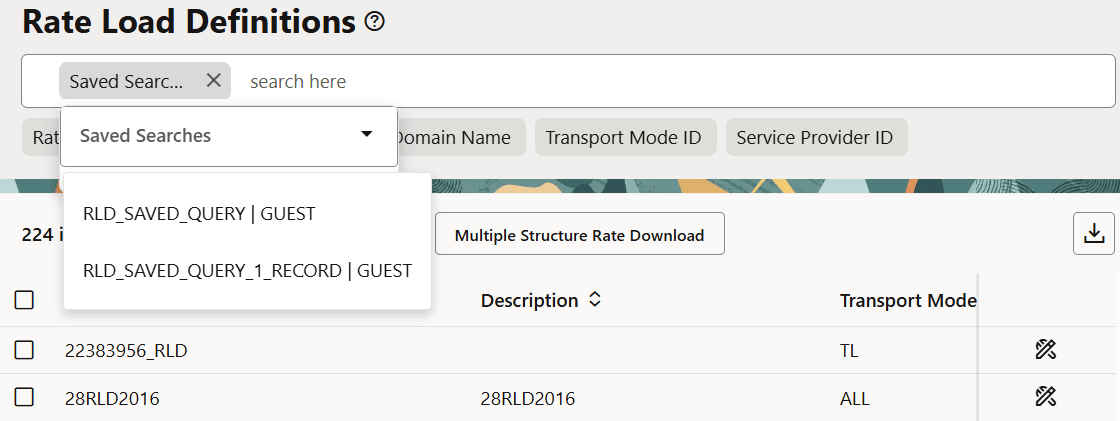This screenshot has width=1120, height=421.
Task: Toggle the select-all header checkbox
Action: click(x=24, y=300)
